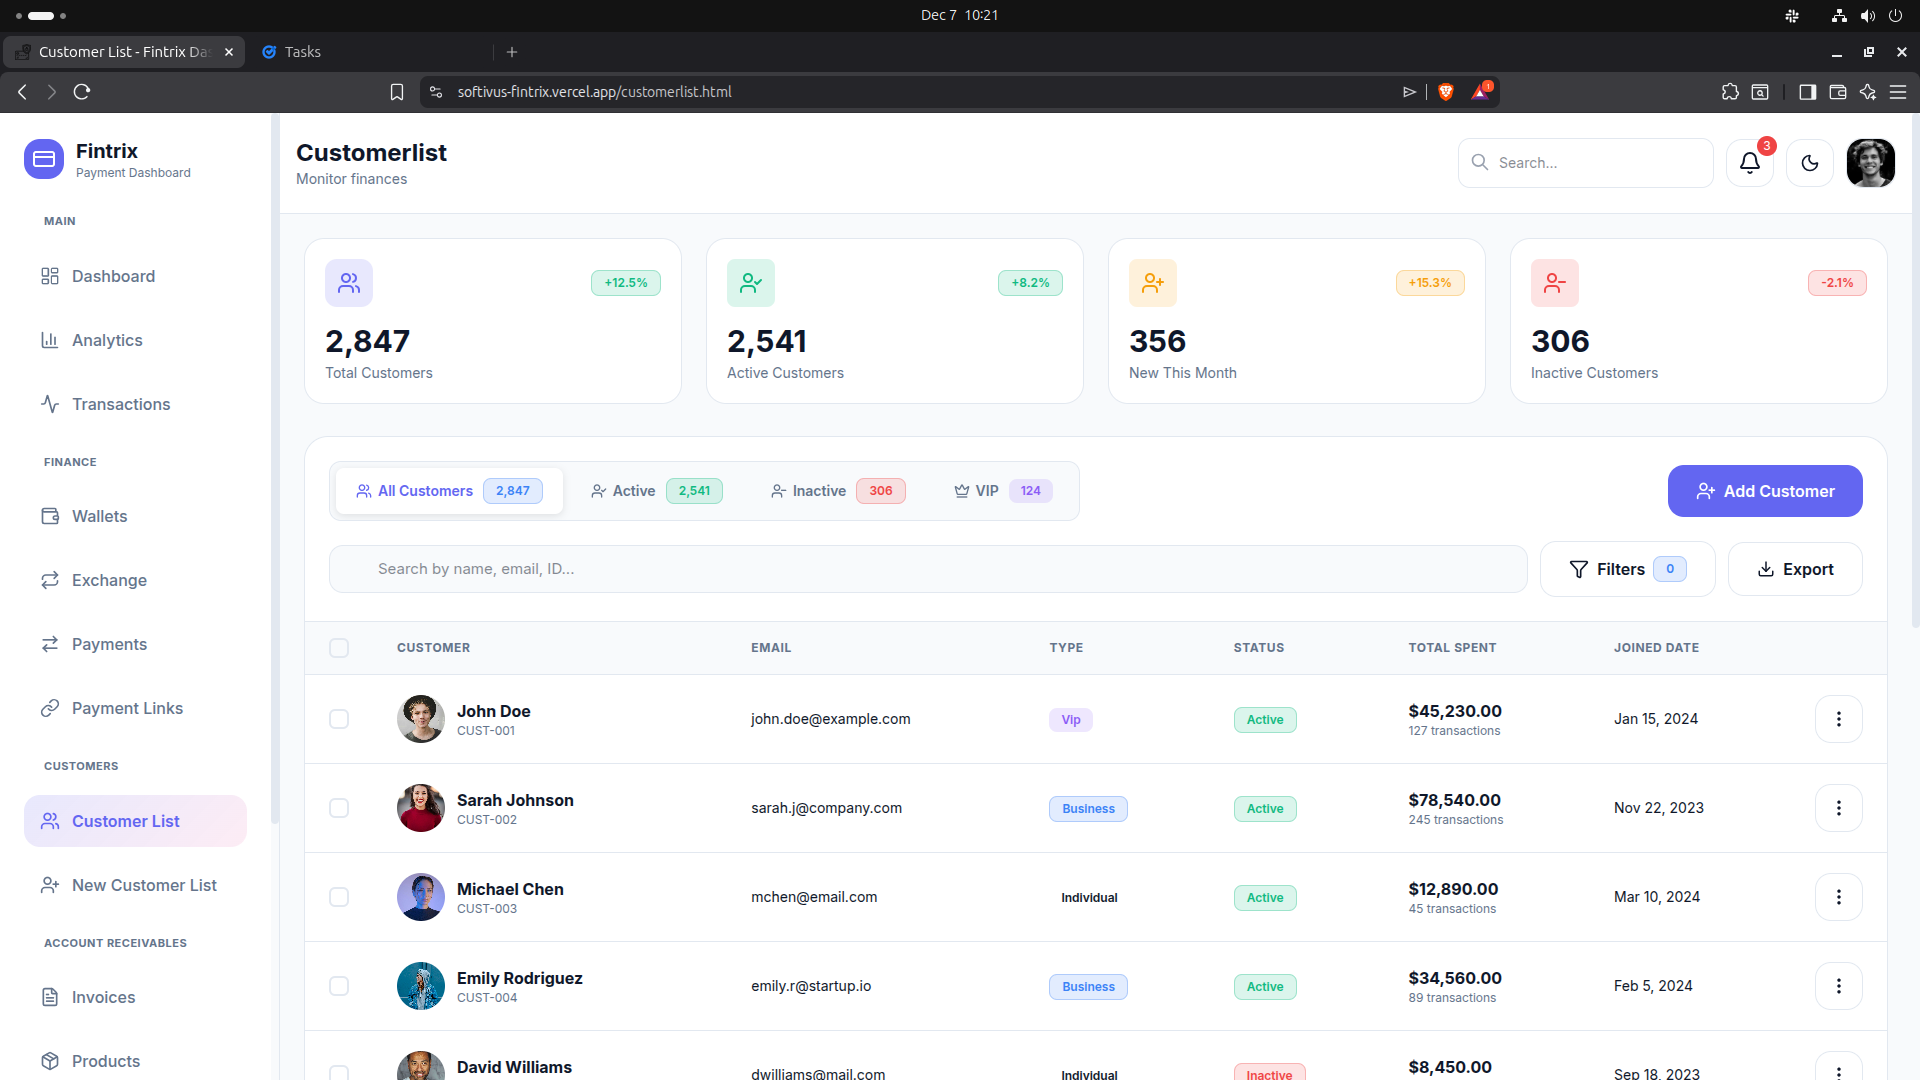
Task: Open the Exchange section
Action: (51, 580)
